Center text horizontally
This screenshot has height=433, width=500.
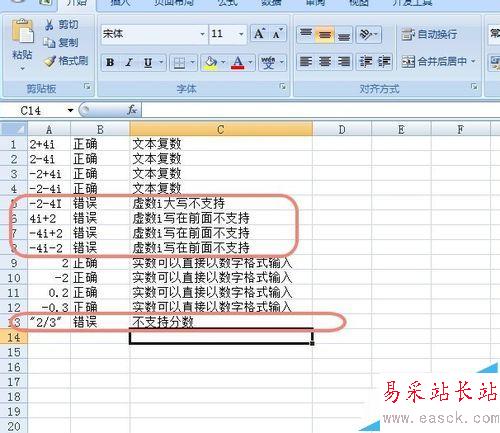[x=325, y=62]
